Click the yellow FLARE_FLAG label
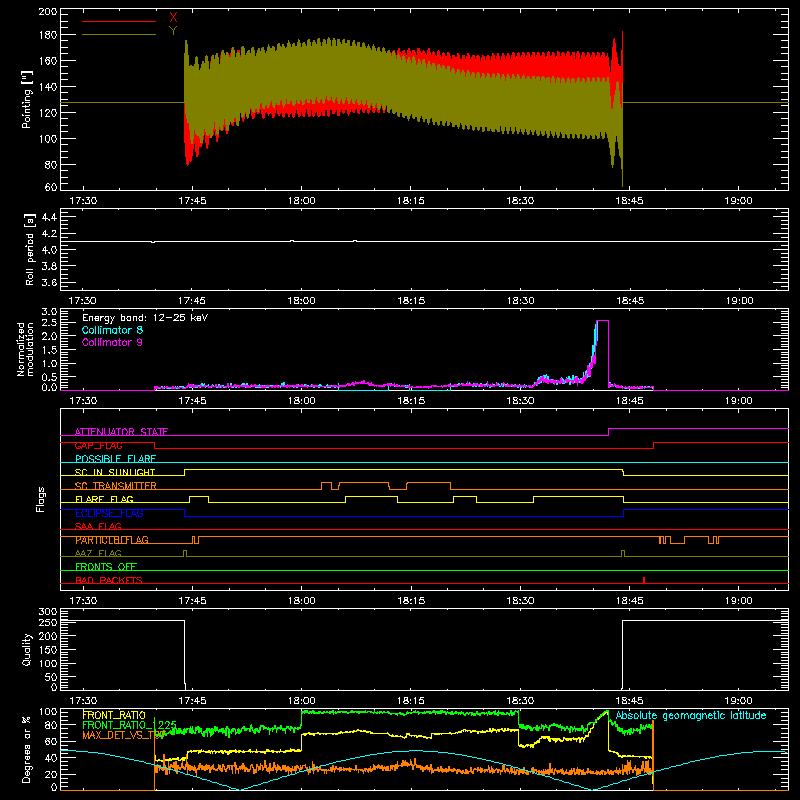Screen dimensions: 800x800 (x=104, y=499)
